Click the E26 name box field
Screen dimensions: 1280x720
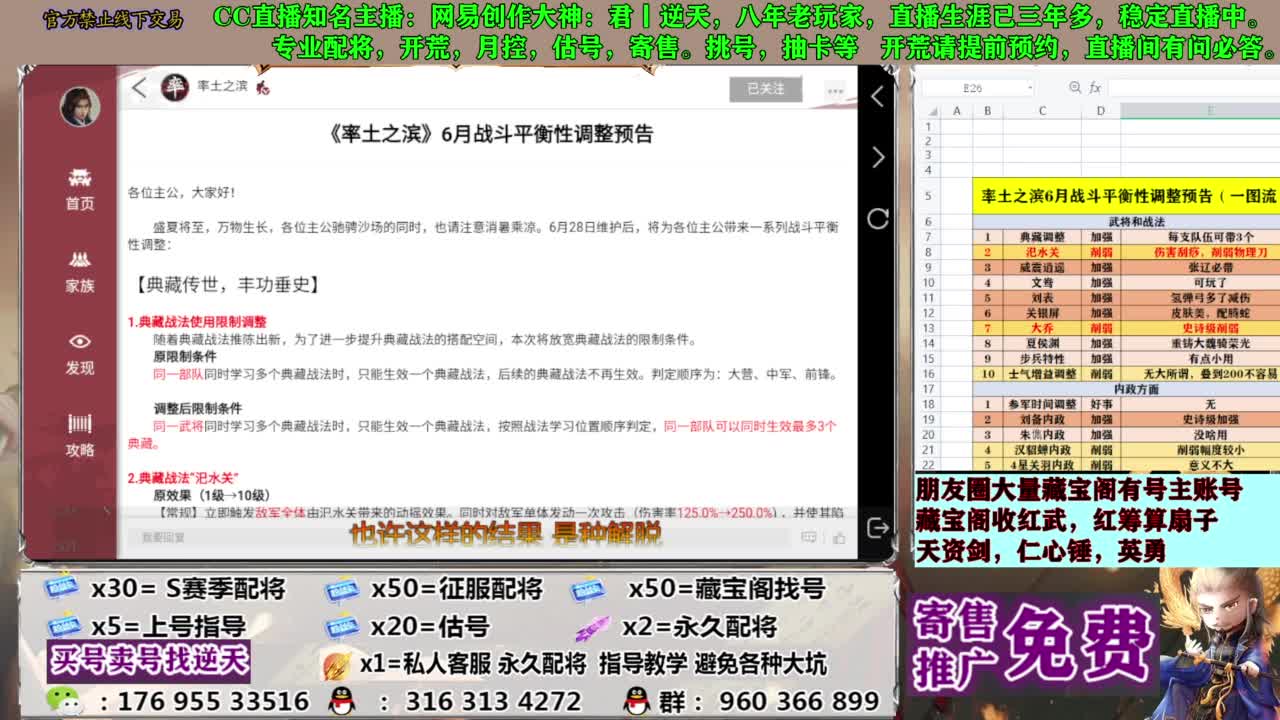click(978, 88)
